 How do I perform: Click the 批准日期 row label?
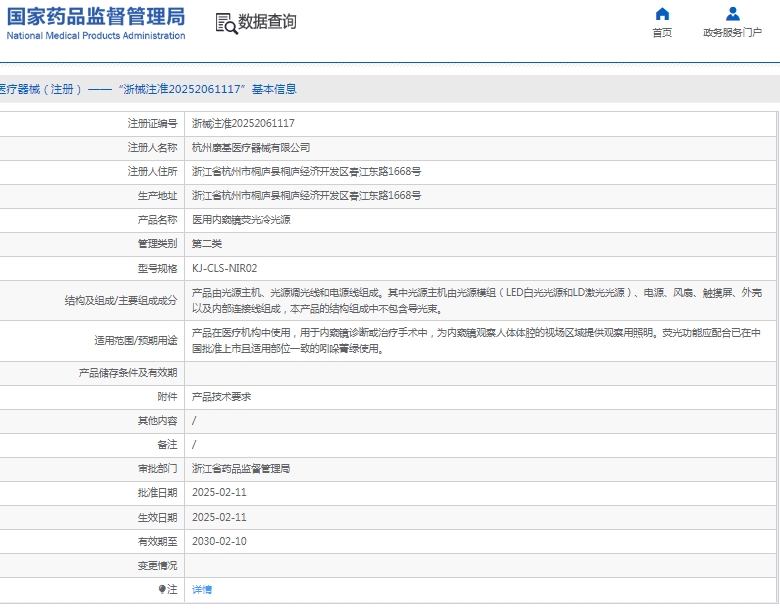[157, 493]
